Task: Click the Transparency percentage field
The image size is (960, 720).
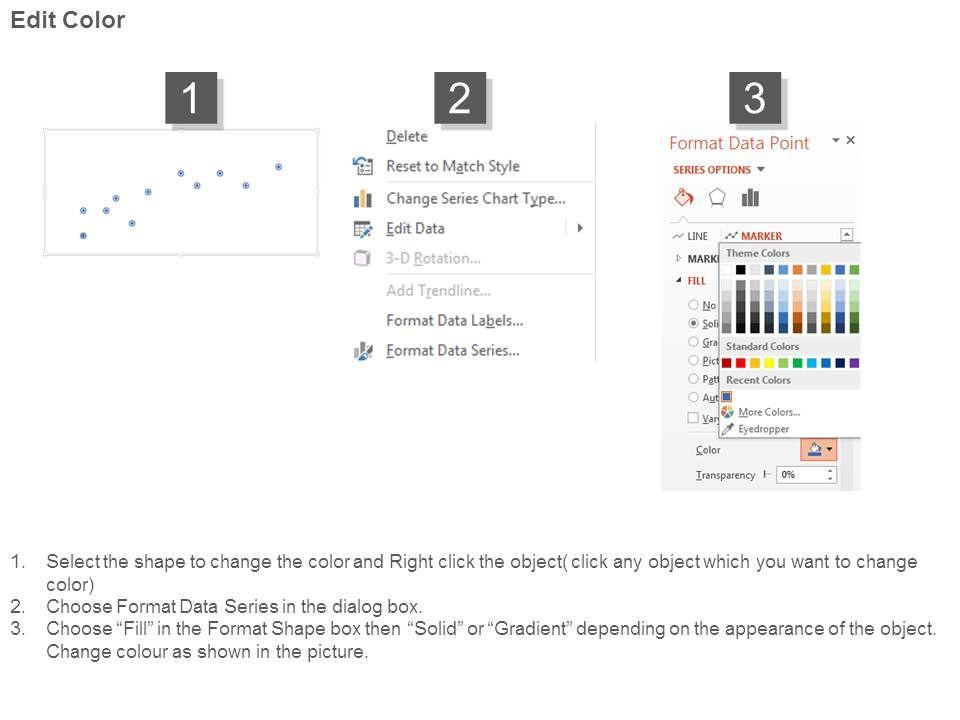Action: pos(801,475)
